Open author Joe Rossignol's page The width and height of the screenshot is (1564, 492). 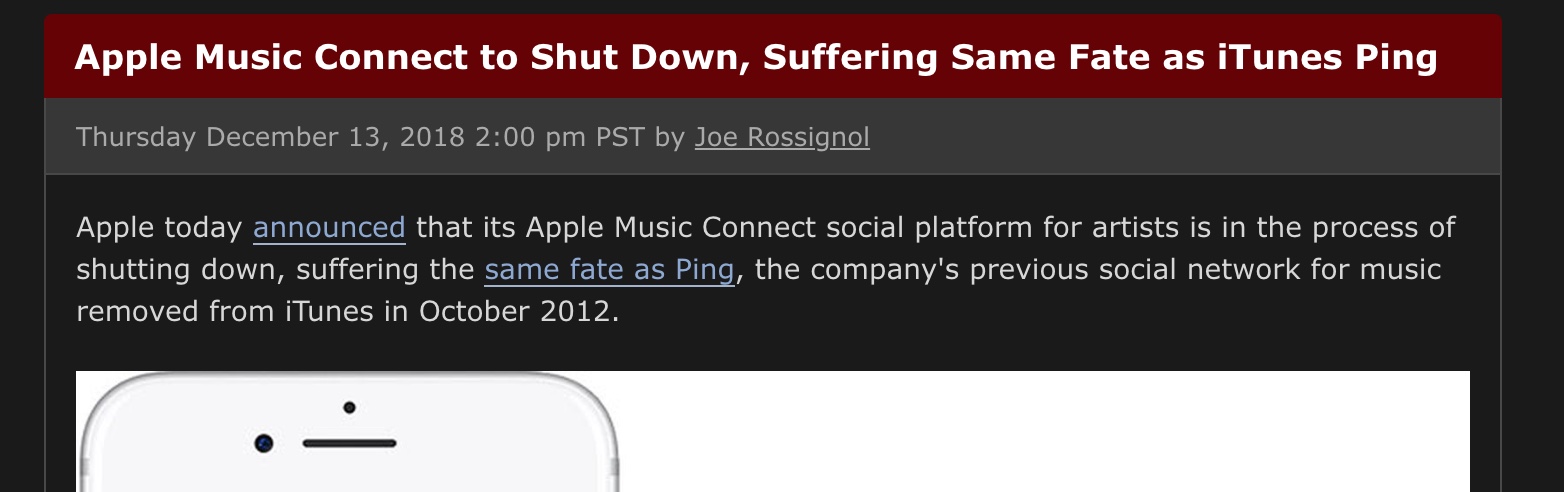pyautogui.click(x=782, y=137)
